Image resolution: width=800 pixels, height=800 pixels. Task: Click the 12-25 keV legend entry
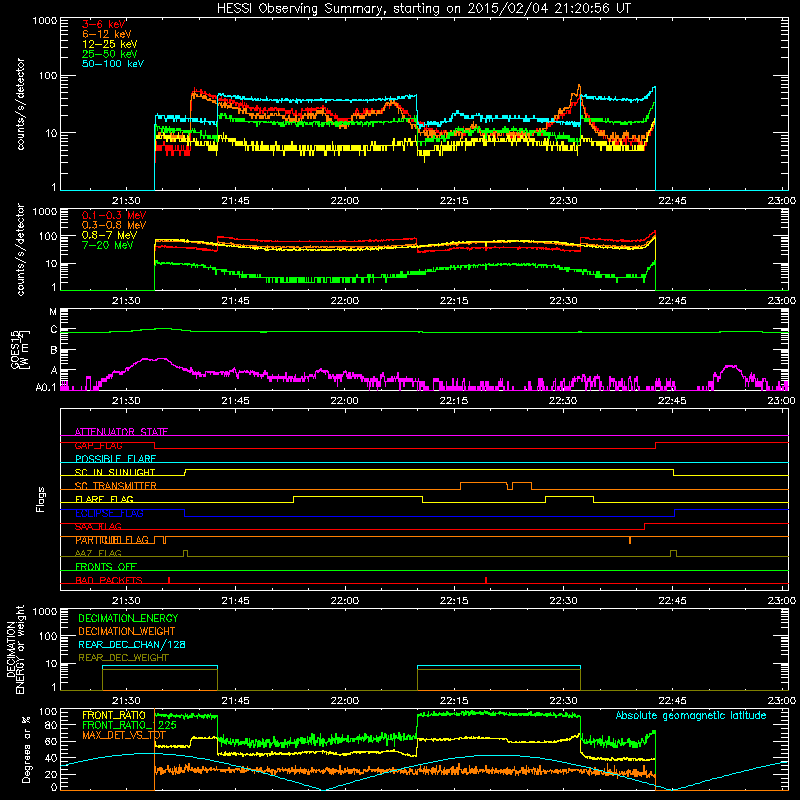pyautogui.click(x=110, y=44)
